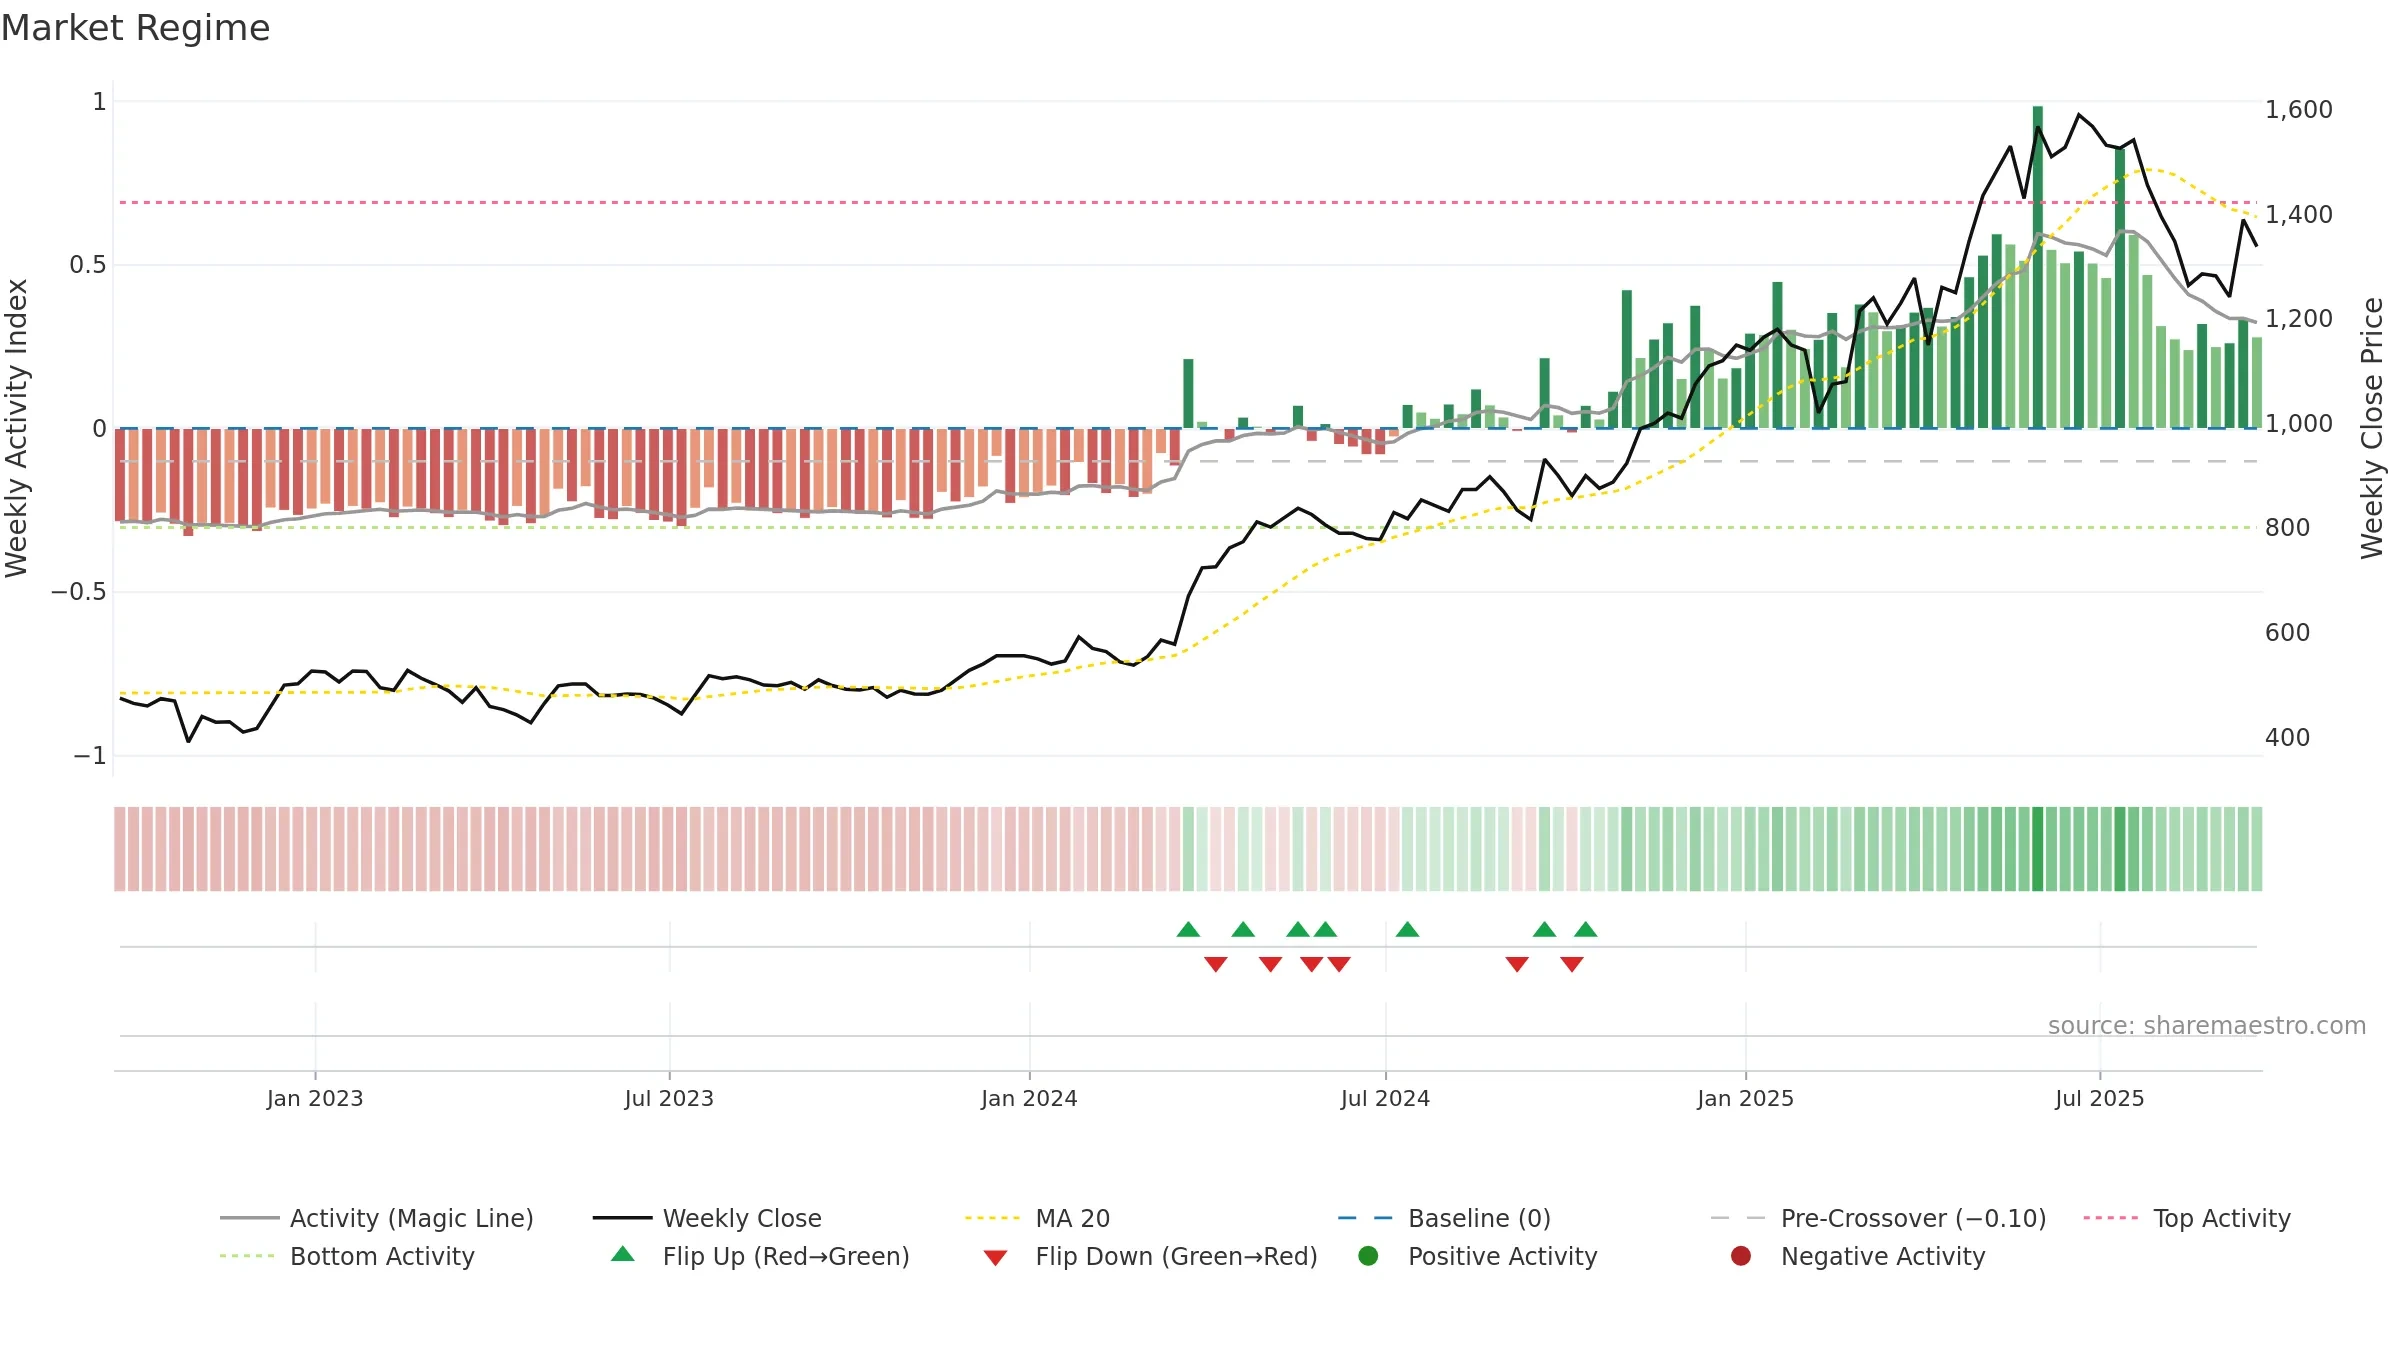Click the 0.5 activity axis tick label

88,265
